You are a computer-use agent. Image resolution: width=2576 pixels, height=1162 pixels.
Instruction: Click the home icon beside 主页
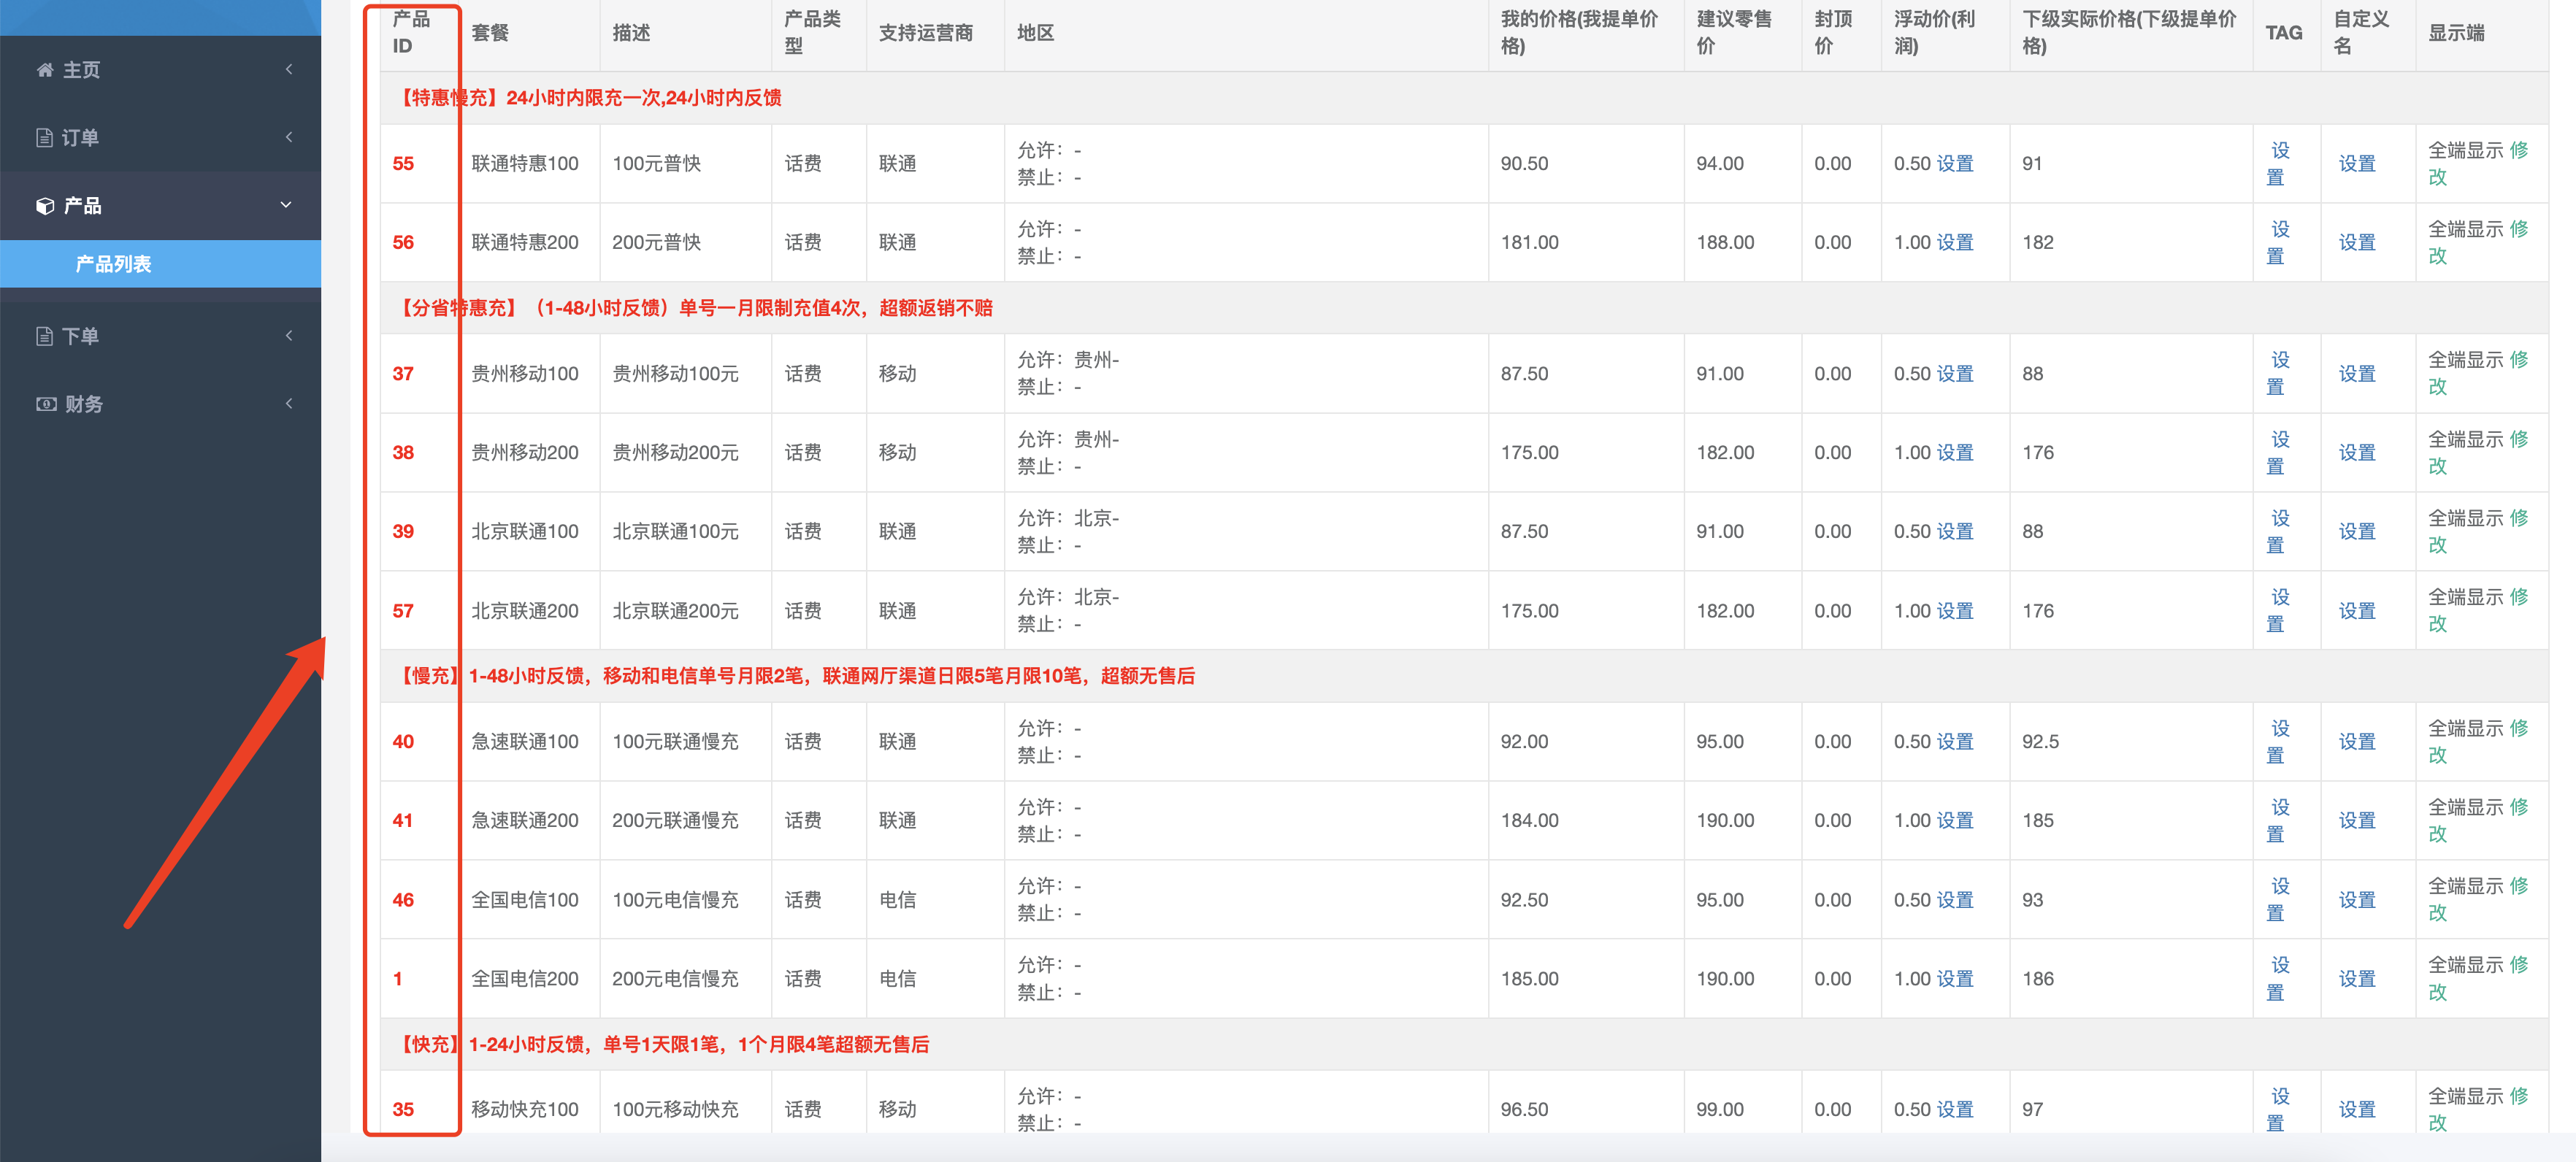point(45,70)
